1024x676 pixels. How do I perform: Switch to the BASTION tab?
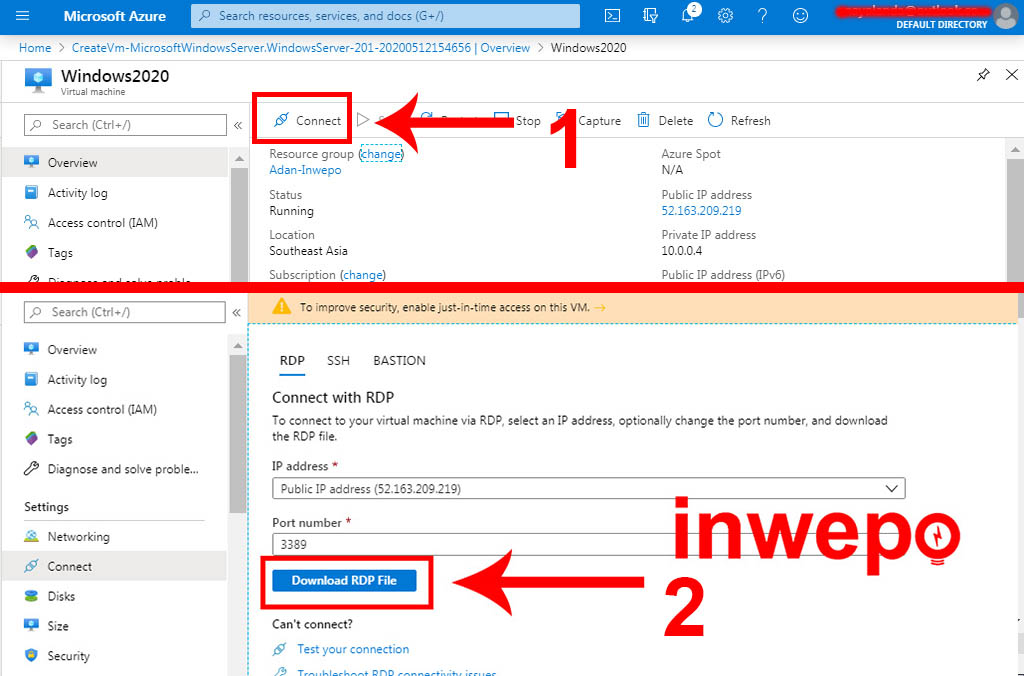[399, 360]
